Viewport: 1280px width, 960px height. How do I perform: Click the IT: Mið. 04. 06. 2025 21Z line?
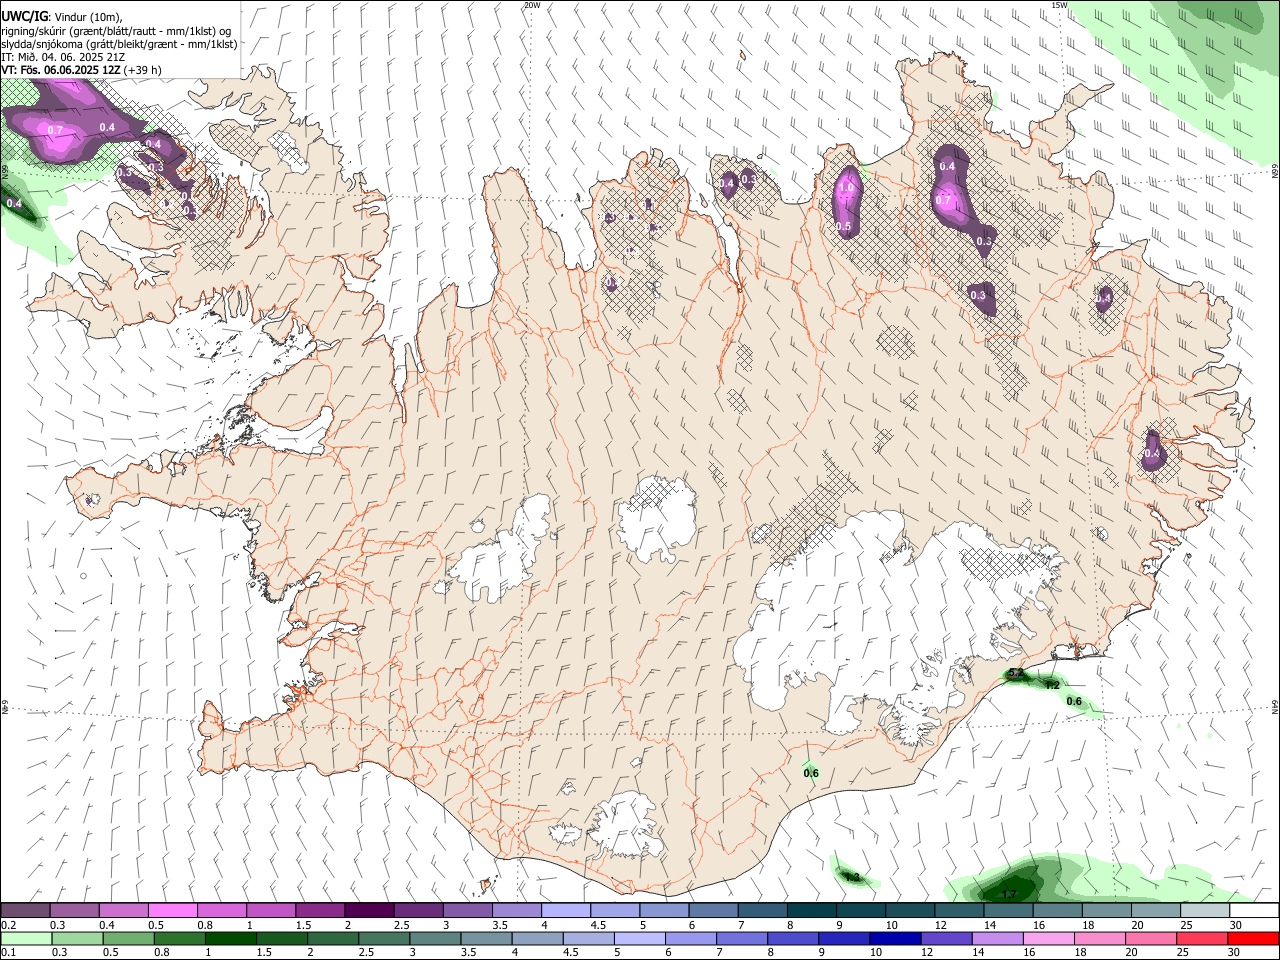[x=63, y=57]
